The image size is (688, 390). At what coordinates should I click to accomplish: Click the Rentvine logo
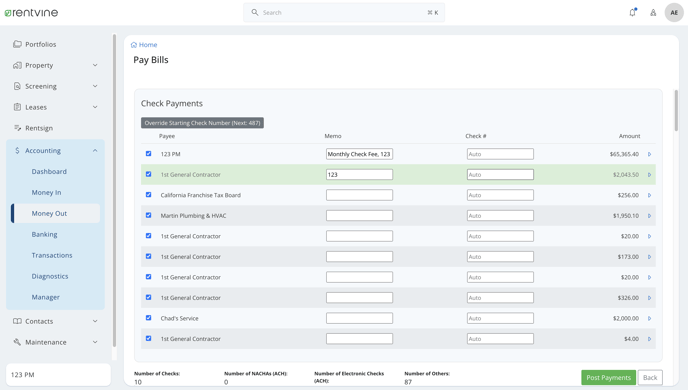(x=31, y=13)
